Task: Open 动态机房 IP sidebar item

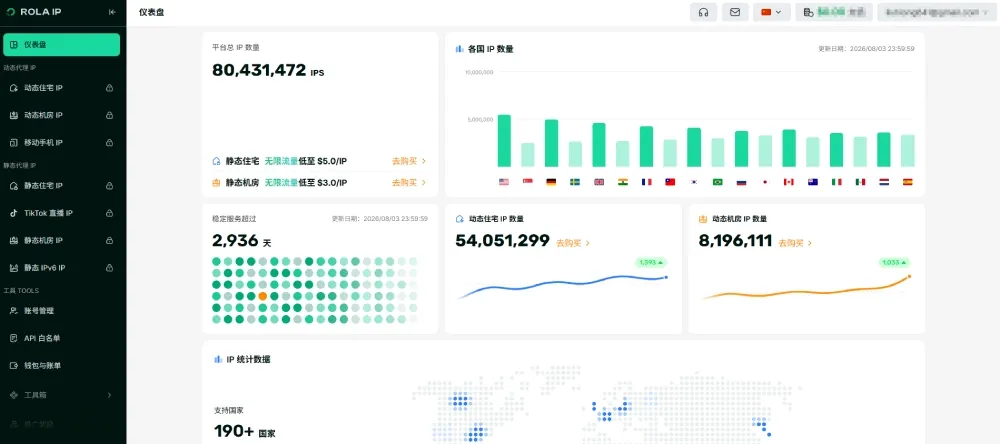Action: click(x=61, y=115)
